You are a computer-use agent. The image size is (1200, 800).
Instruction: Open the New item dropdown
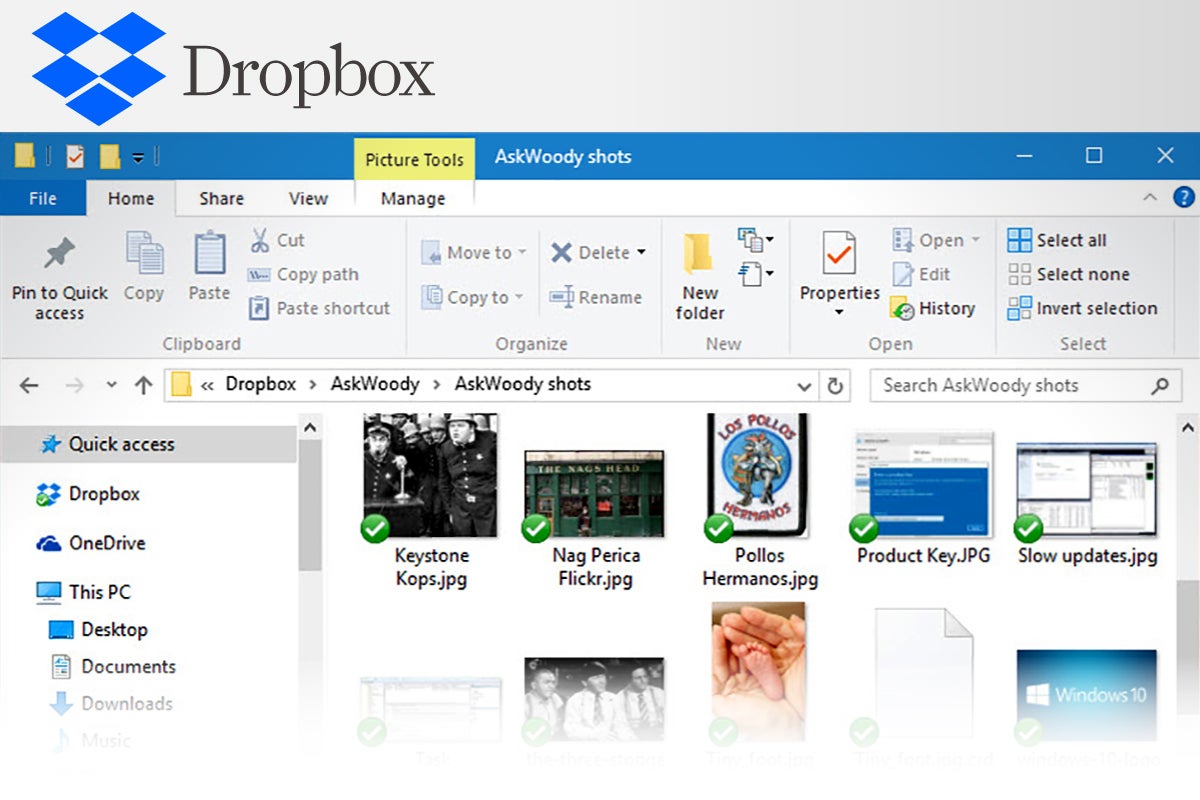pyautogui.click(x=755, y=240)
